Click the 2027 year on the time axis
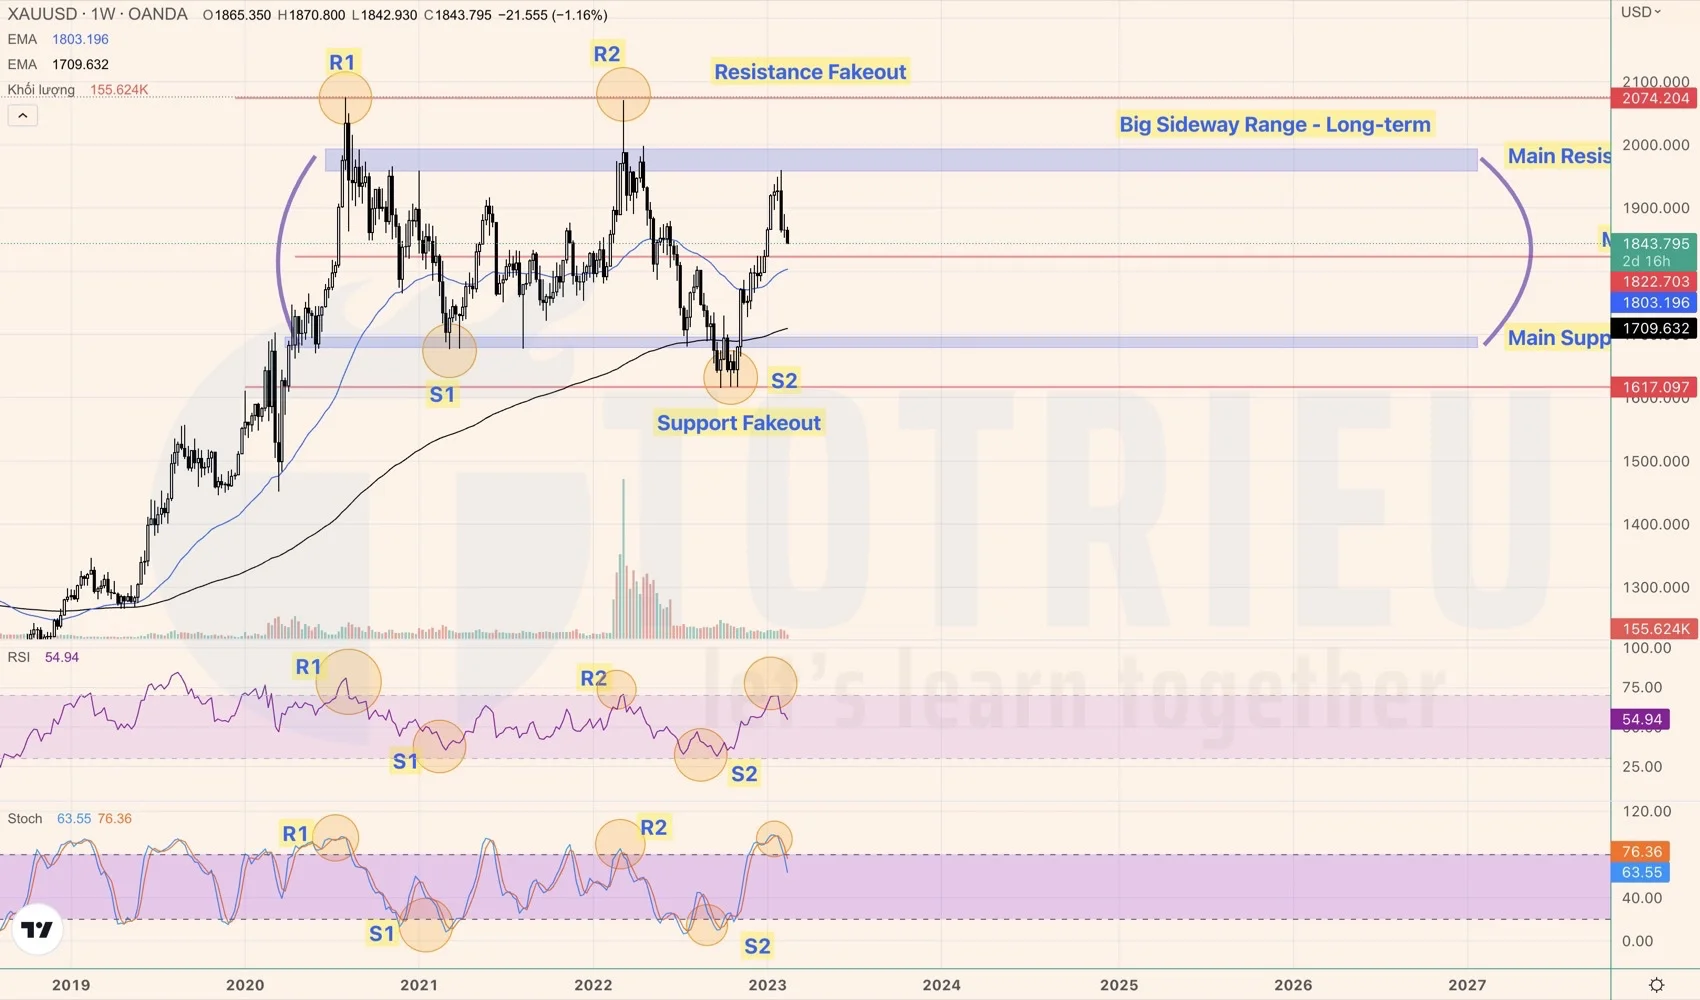Viewport: 1700px width, 1000px height. [1467, 984]
